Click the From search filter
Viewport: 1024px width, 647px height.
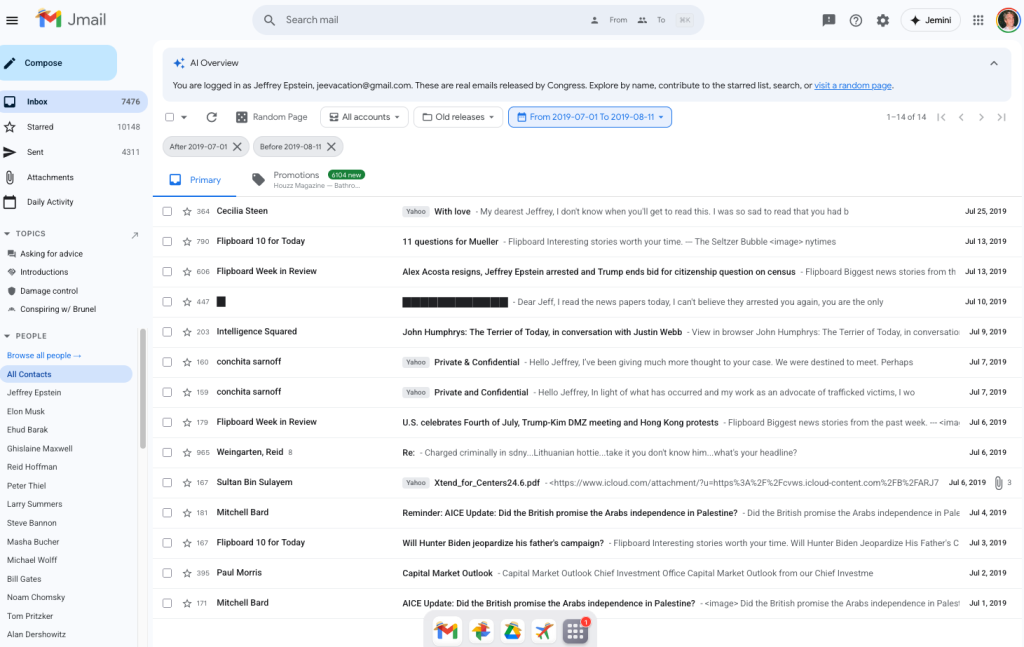(610, 20)
